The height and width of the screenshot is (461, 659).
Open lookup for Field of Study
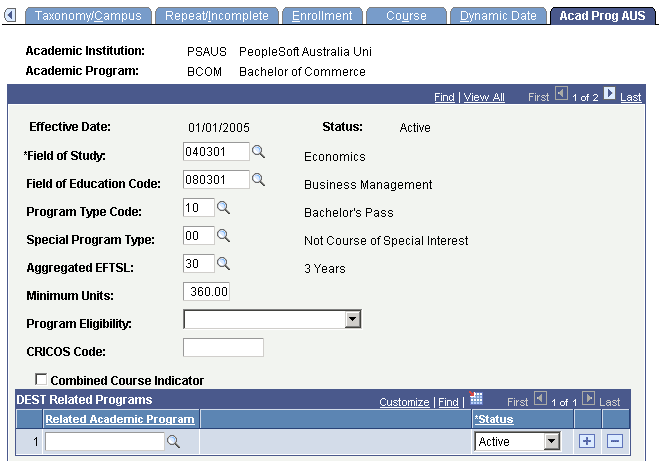258,151
